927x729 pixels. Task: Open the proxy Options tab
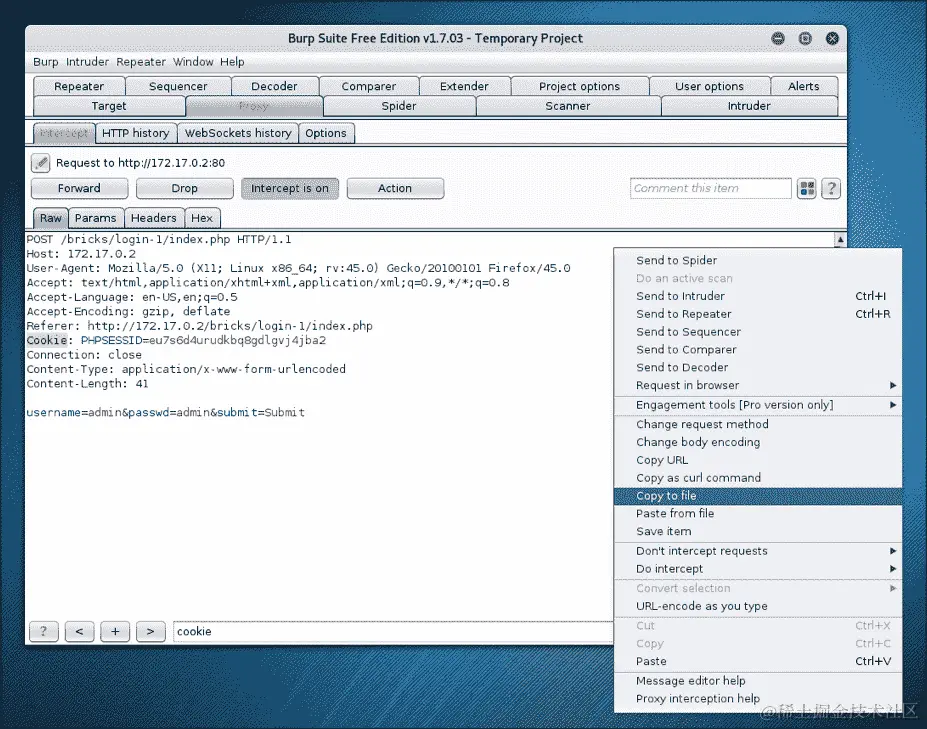(326, 134)
